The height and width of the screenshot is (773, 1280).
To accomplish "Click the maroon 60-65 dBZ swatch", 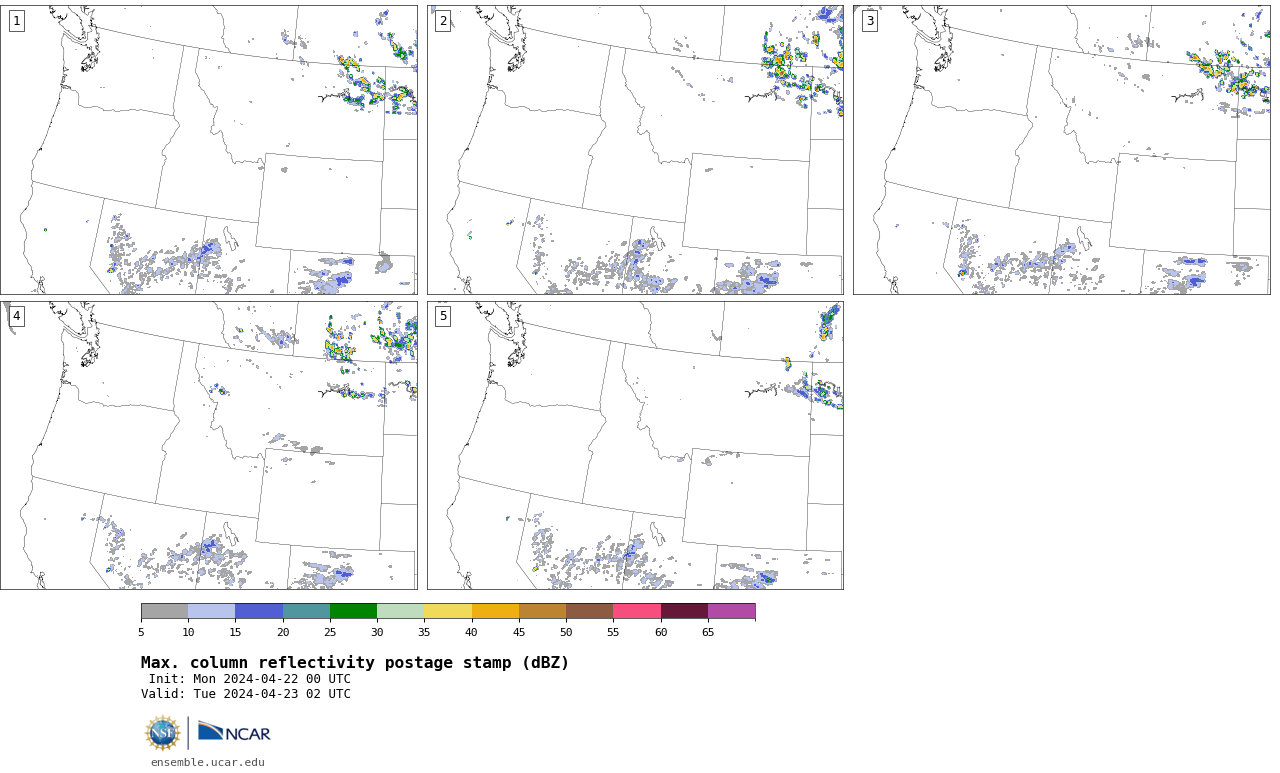I will [684, 611].
